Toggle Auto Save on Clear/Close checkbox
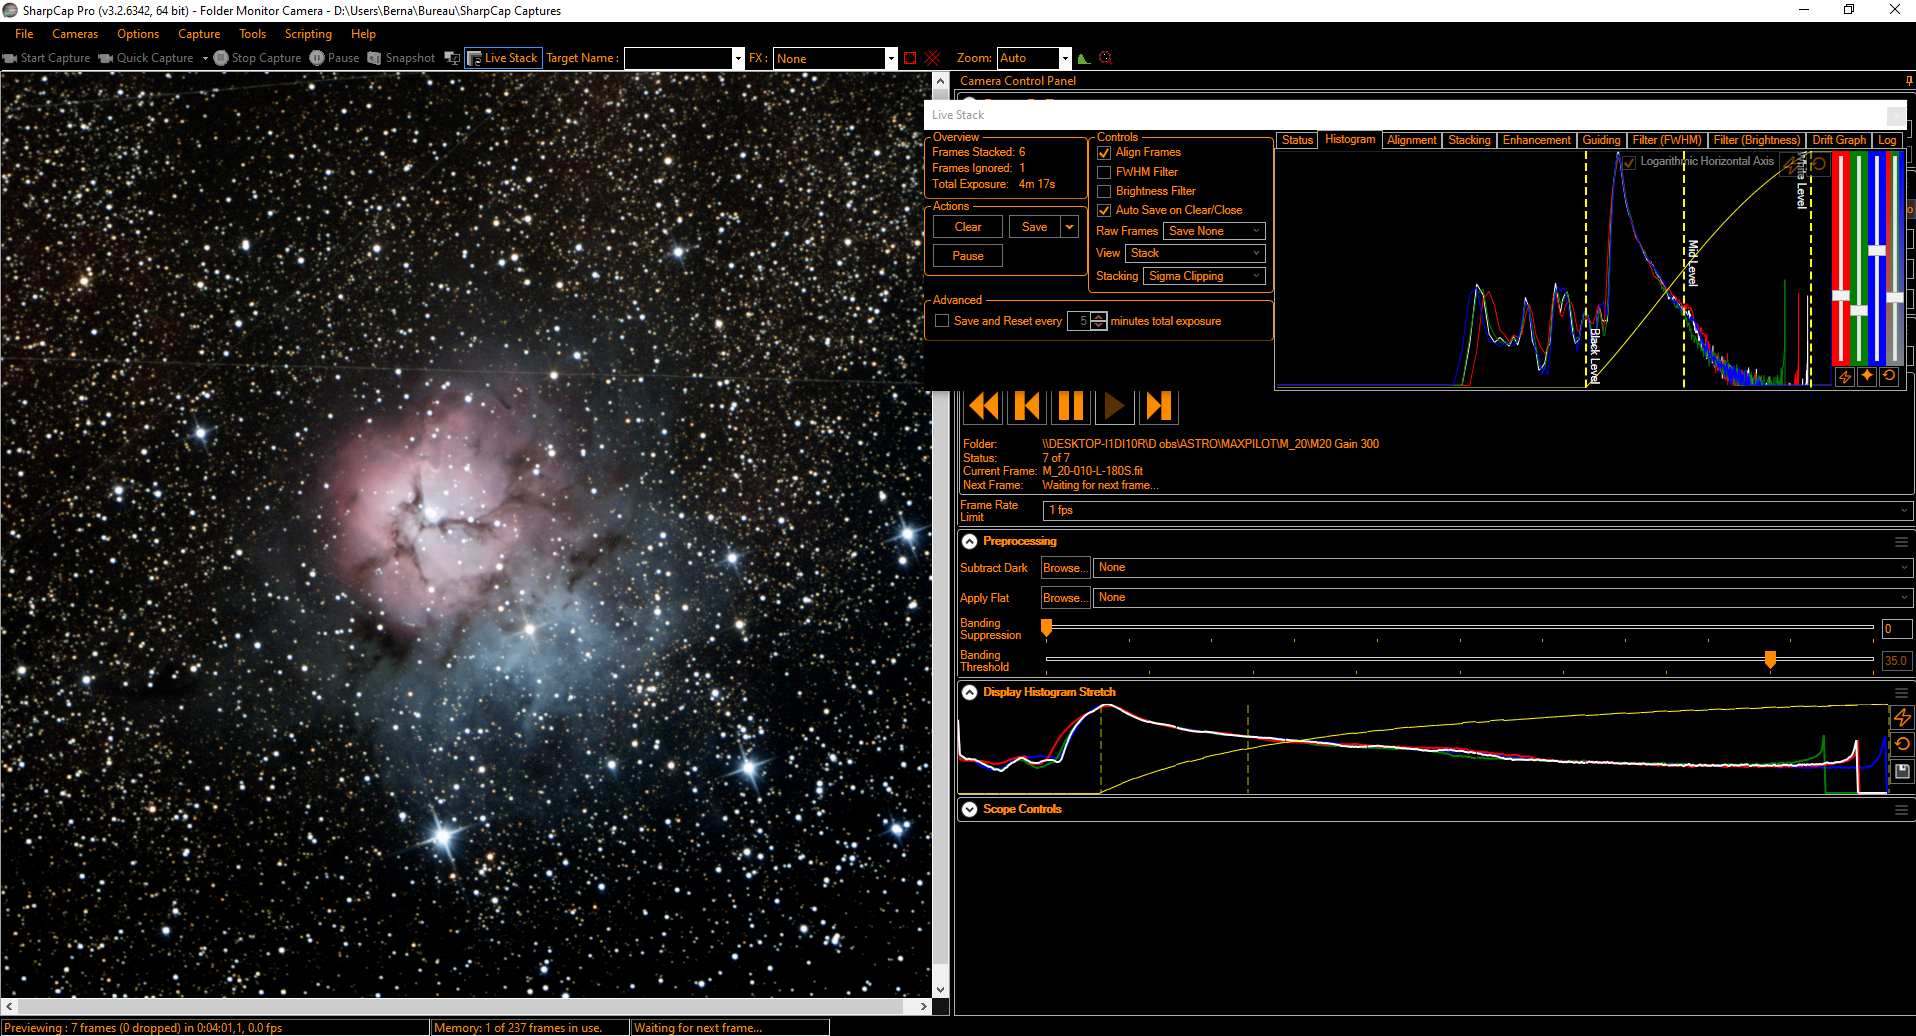Viewport: 1916px width, 1036px height. pyautogui.click(x=1104, y=210)
